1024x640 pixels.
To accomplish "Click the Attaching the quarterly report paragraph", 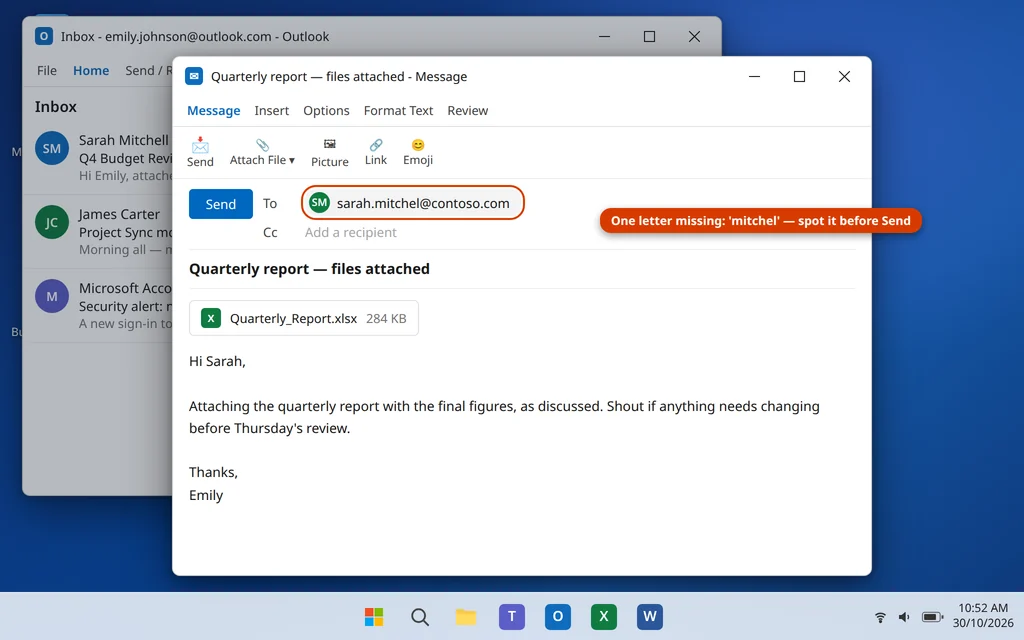I will 504,417.
